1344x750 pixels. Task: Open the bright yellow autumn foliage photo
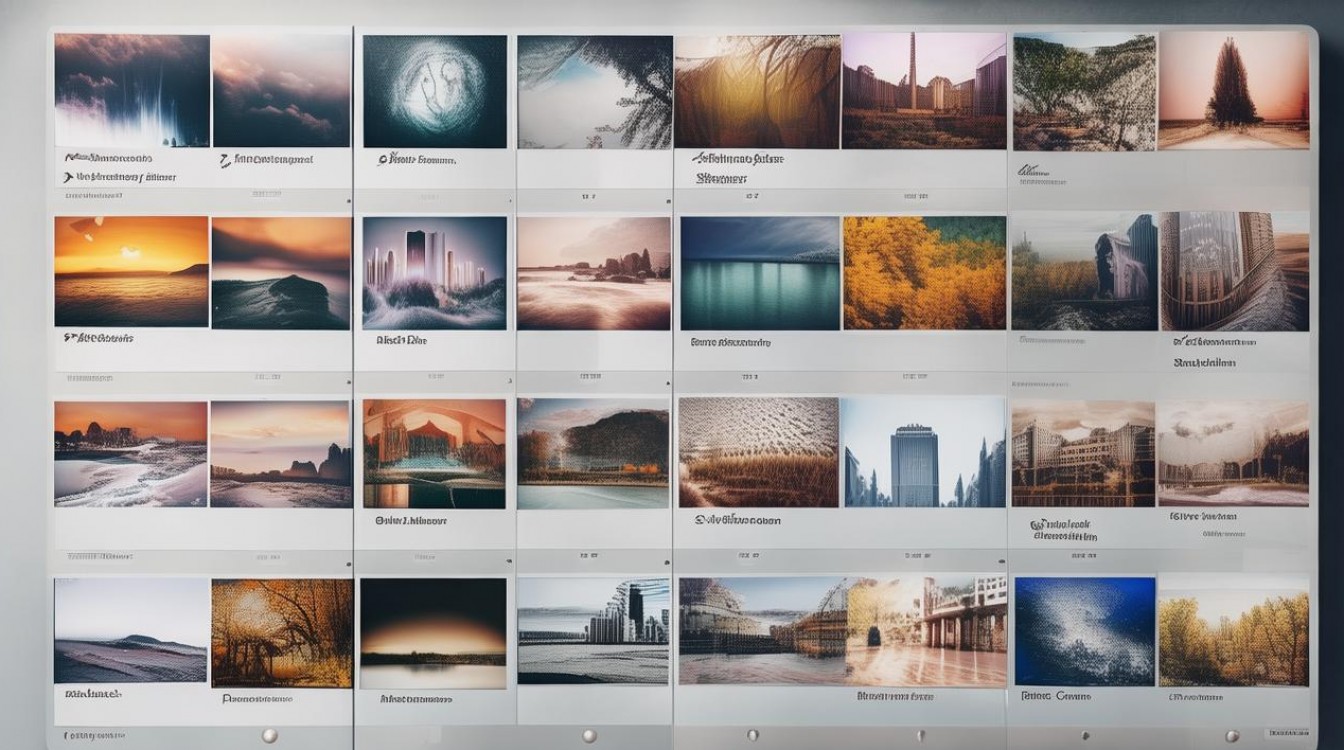click(x=924, y=273)
